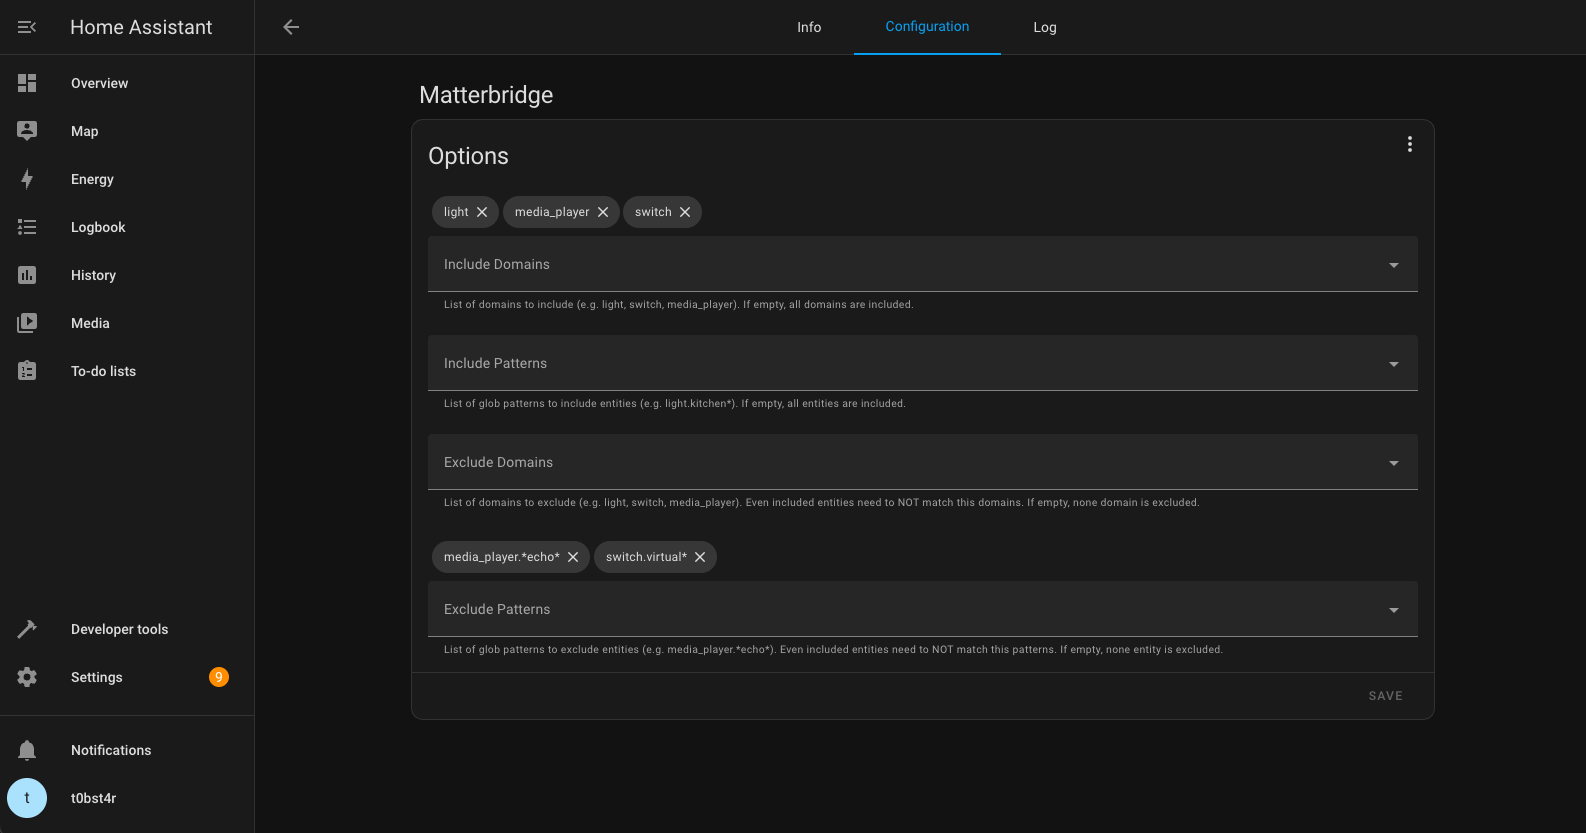Select the Configuration tab

927,27
